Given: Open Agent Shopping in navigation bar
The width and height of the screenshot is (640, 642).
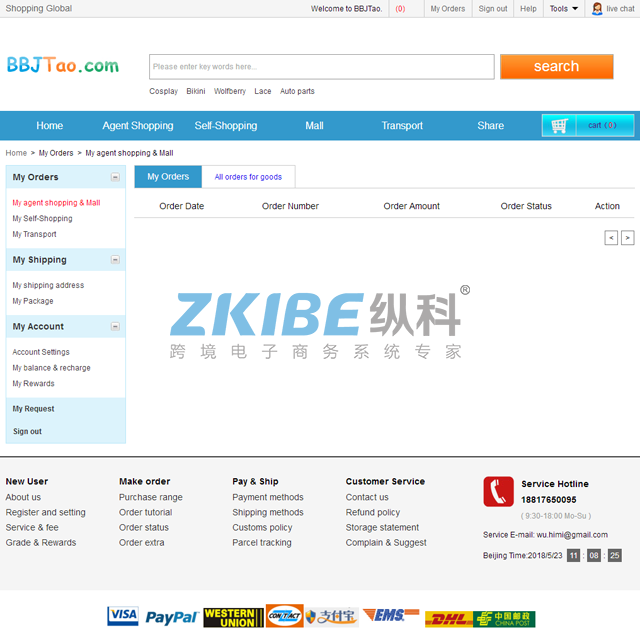Looking at the screenshot, I should click(138, 125).
